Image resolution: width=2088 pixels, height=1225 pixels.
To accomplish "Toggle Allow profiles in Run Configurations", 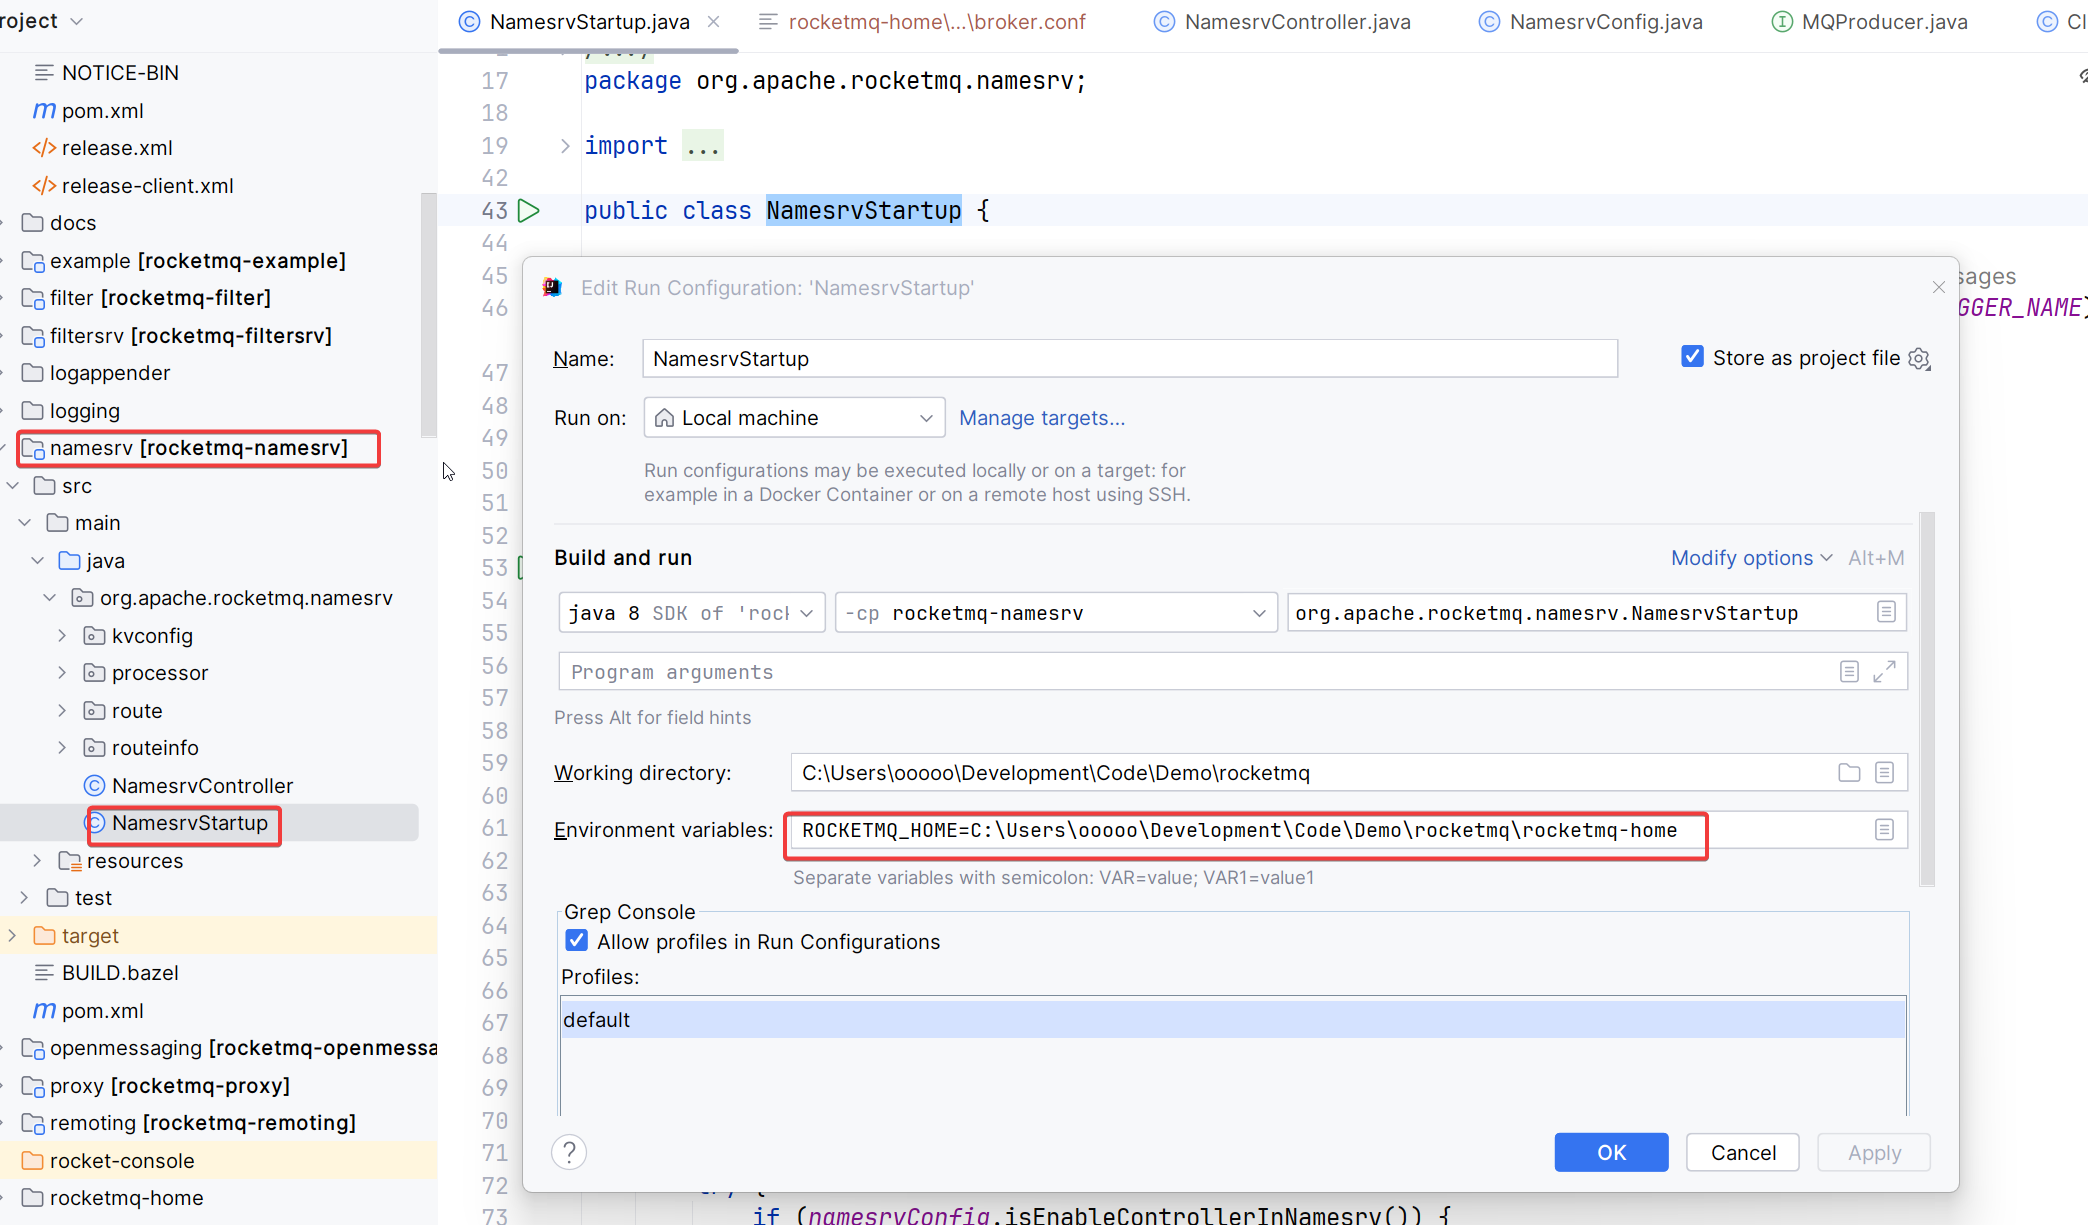I will tap(577, 941).
